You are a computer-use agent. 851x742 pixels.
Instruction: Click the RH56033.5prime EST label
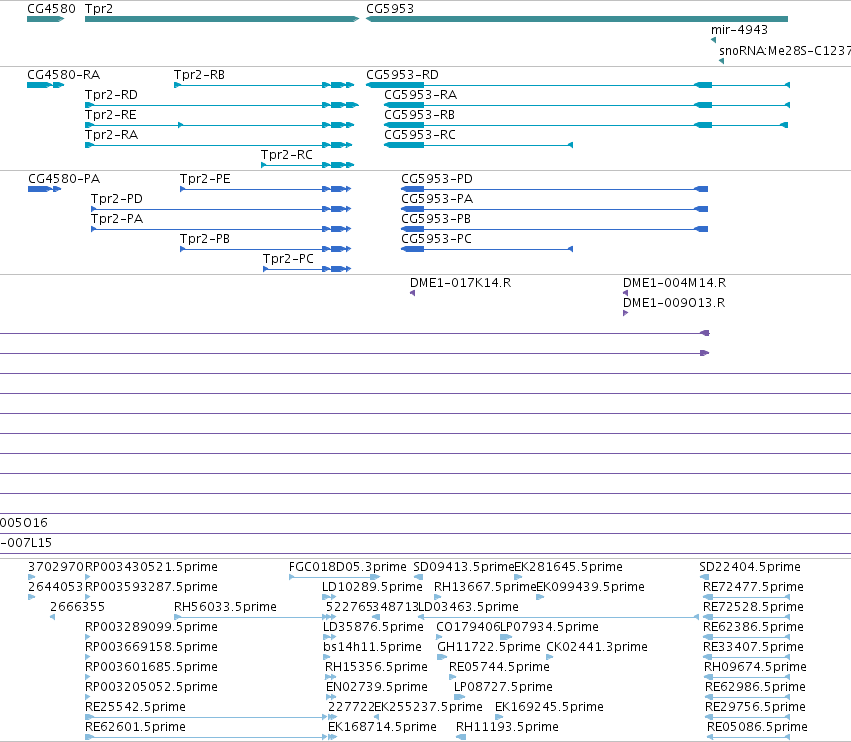coord(225,607)
